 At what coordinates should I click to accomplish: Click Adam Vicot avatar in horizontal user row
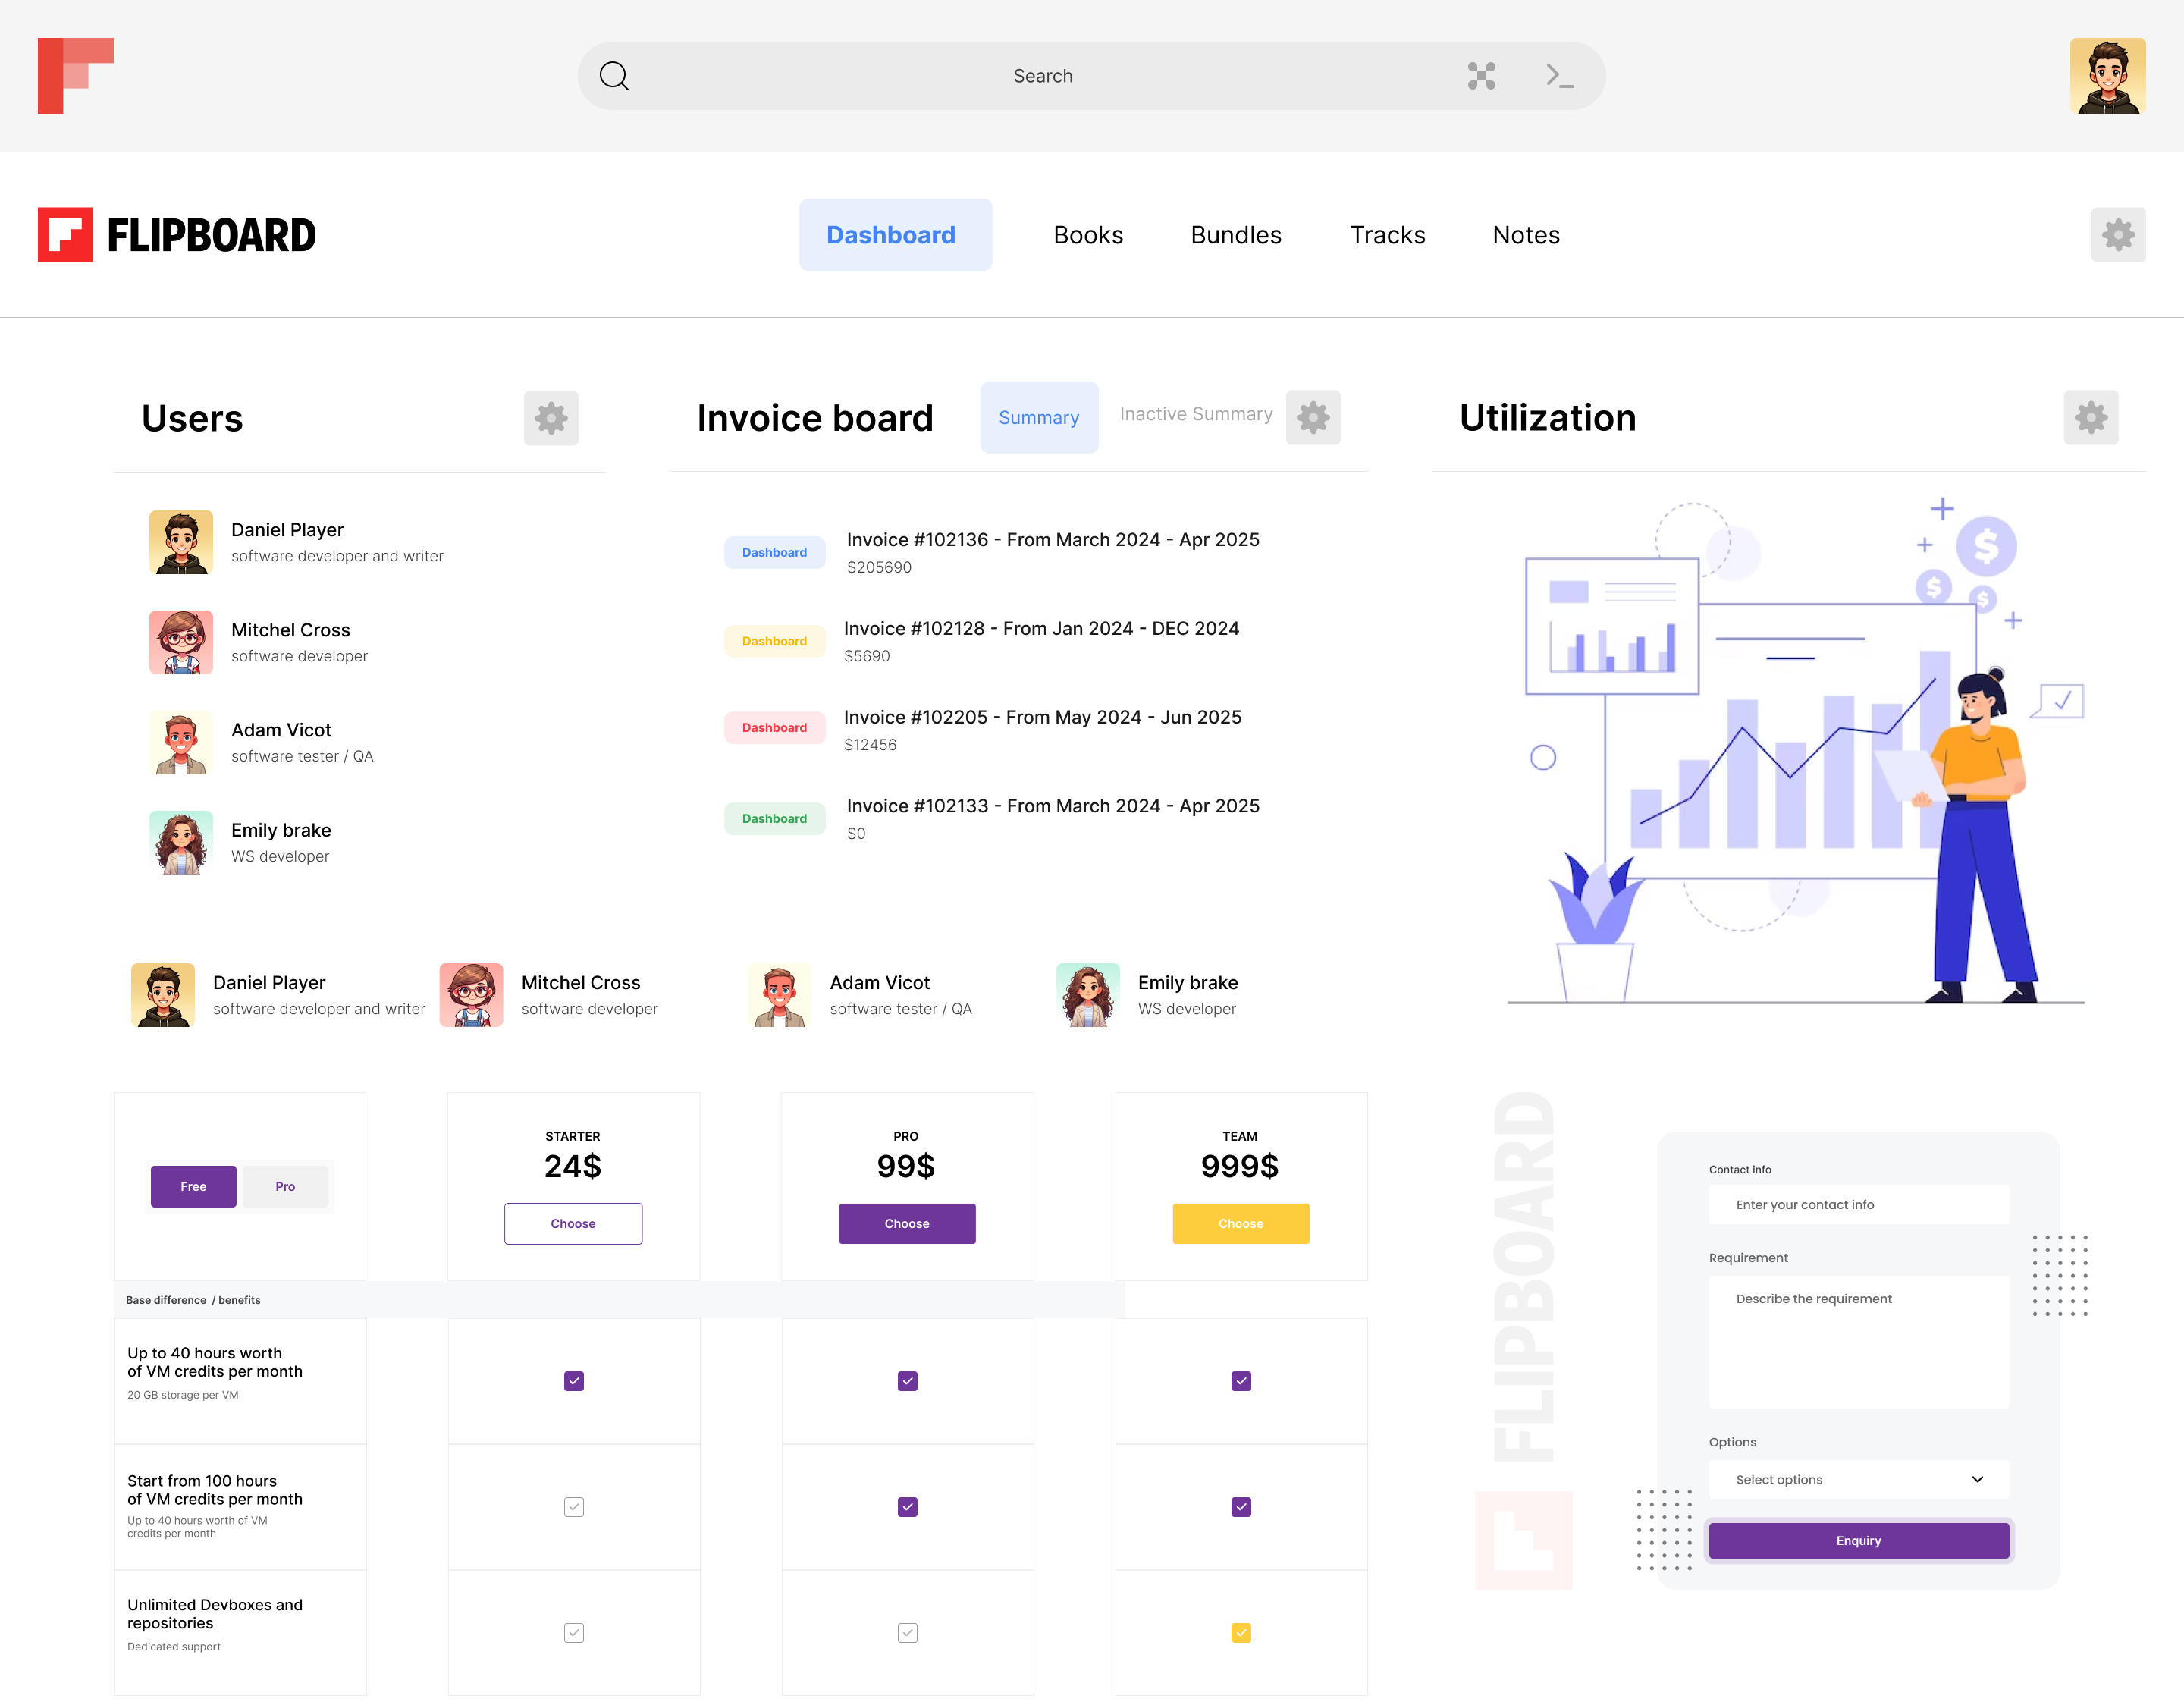(779, 995)
